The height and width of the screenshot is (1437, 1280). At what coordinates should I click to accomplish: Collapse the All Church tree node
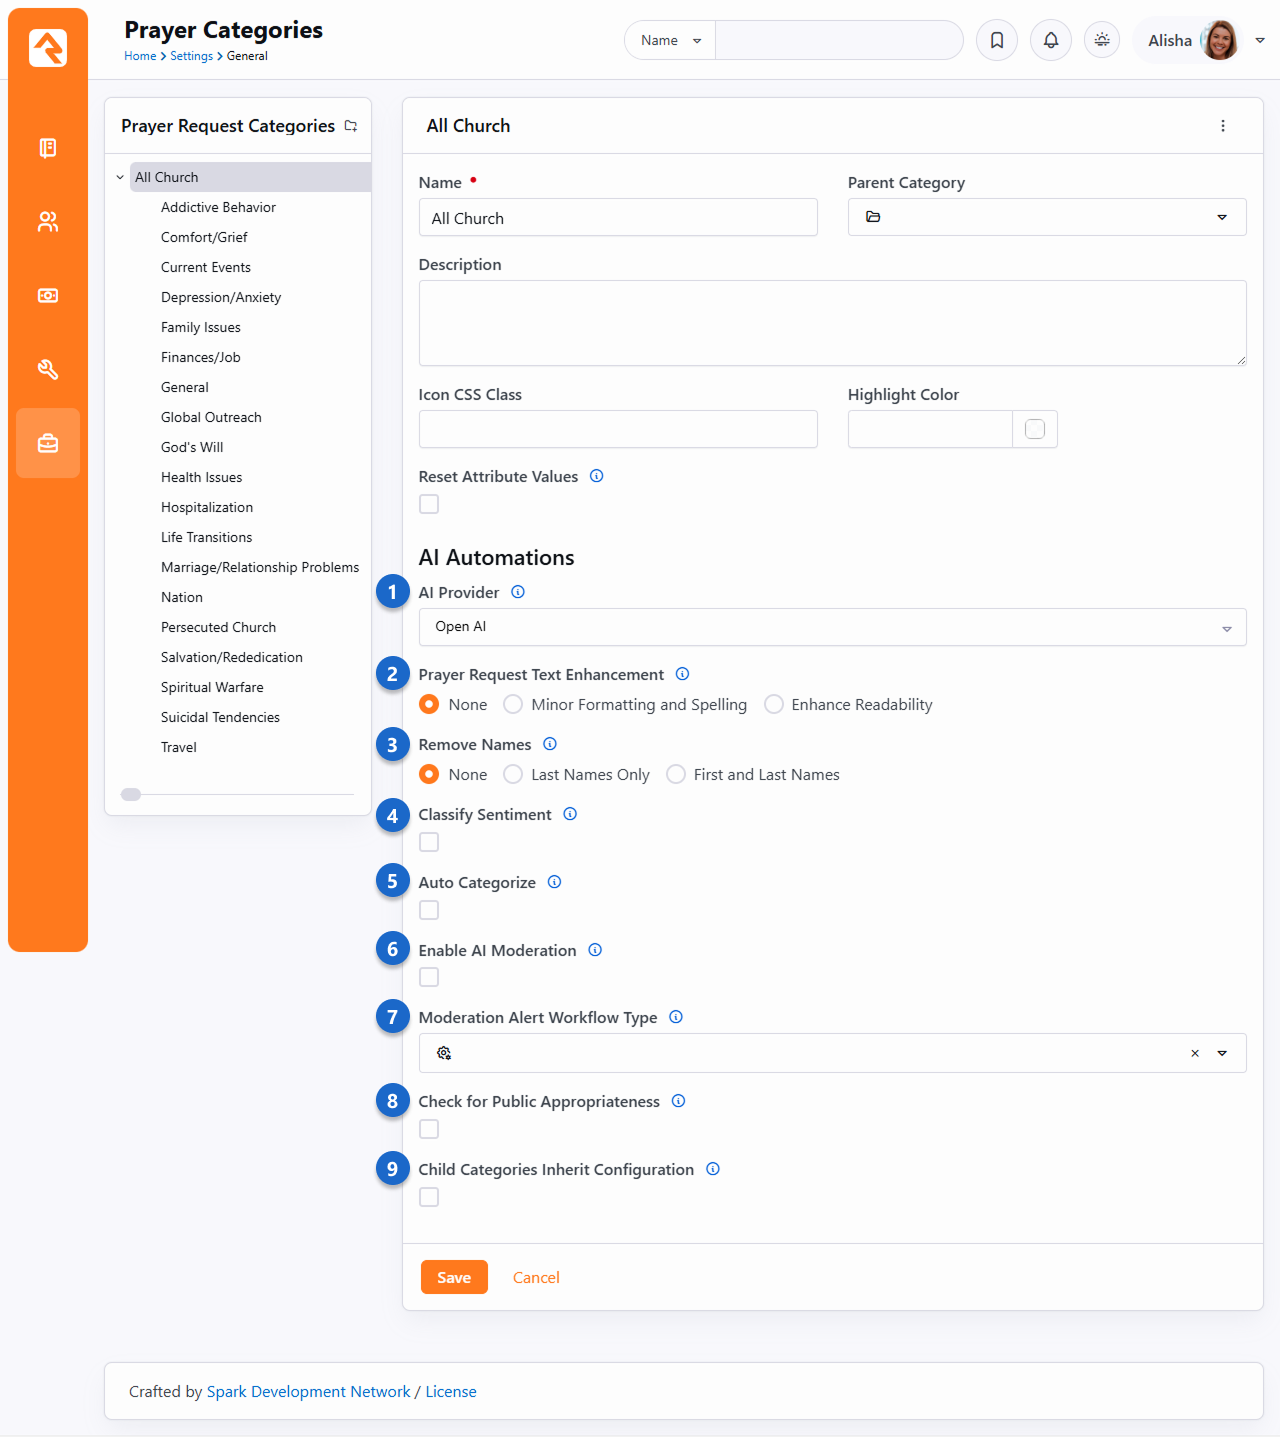(x=120, y=178)
